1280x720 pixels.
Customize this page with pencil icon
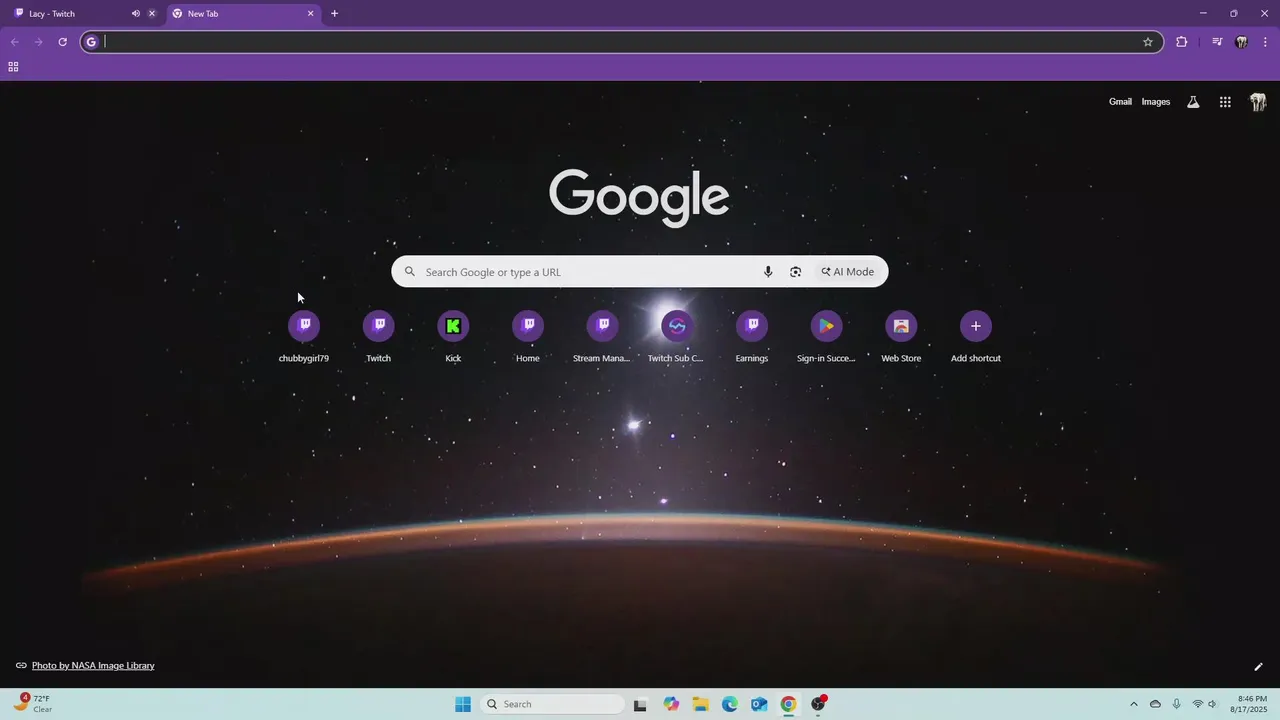(1258, 667)
